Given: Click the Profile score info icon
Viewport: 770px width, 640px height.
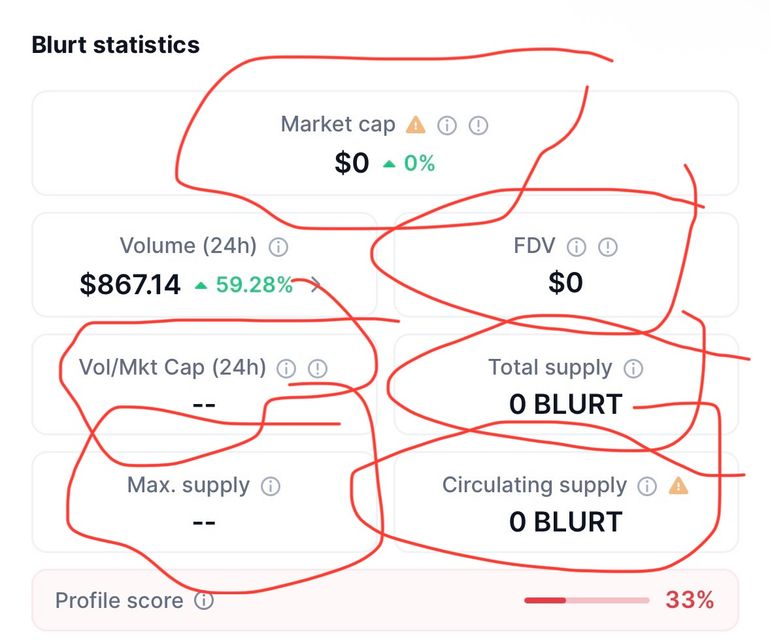Looking at the screenshot, I should click(204, 601).
